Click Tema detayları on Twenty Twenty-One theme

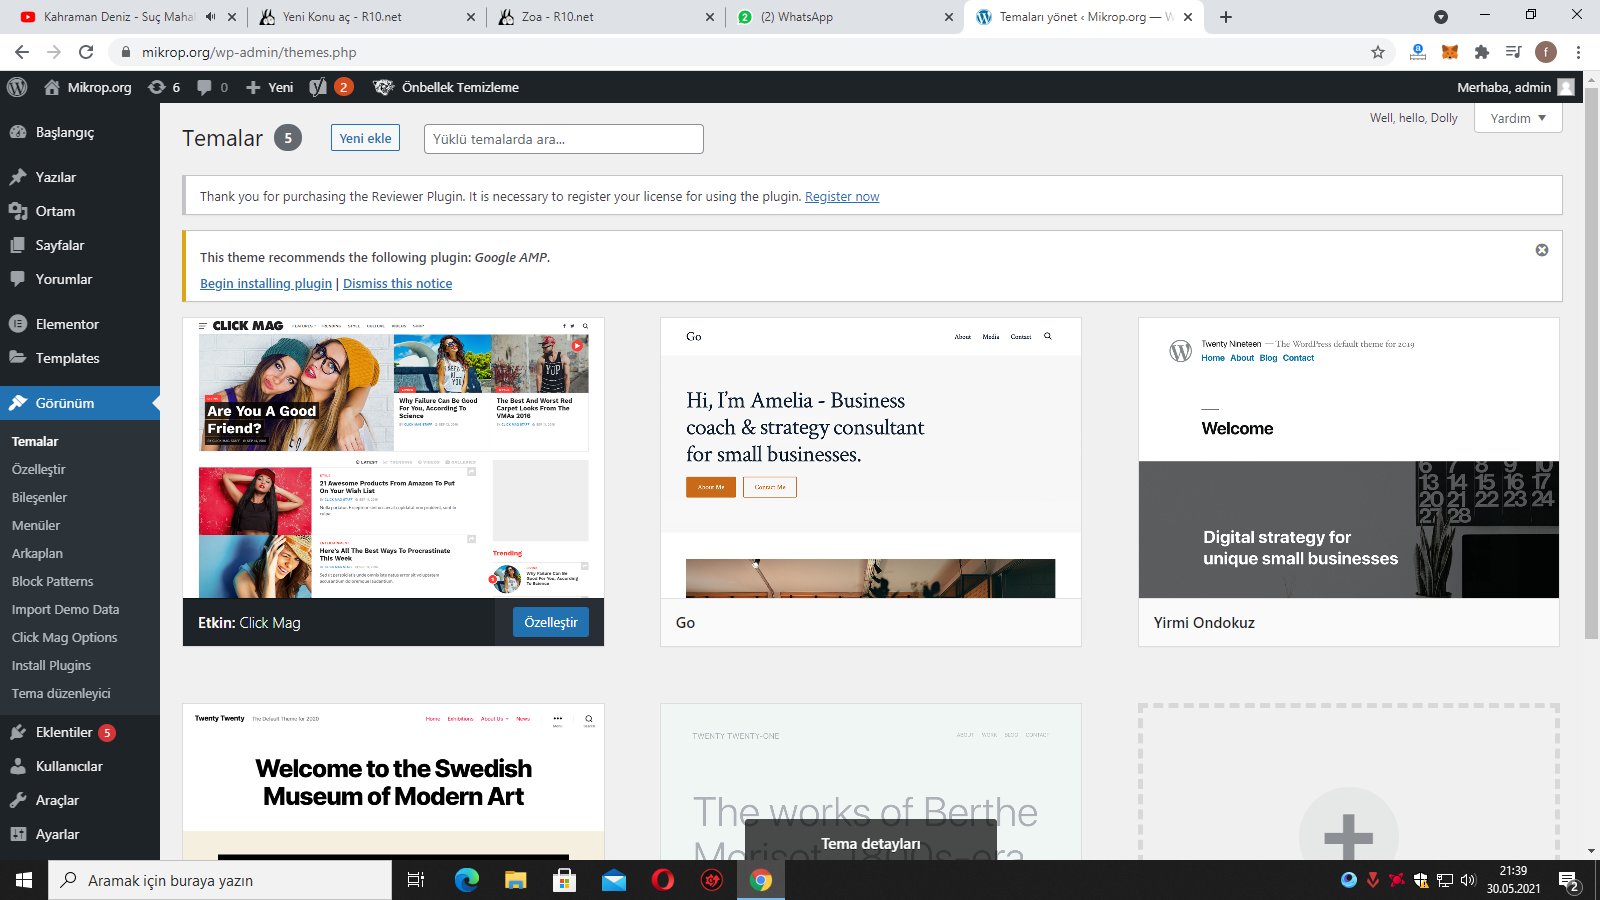click(x=871, y=843)
